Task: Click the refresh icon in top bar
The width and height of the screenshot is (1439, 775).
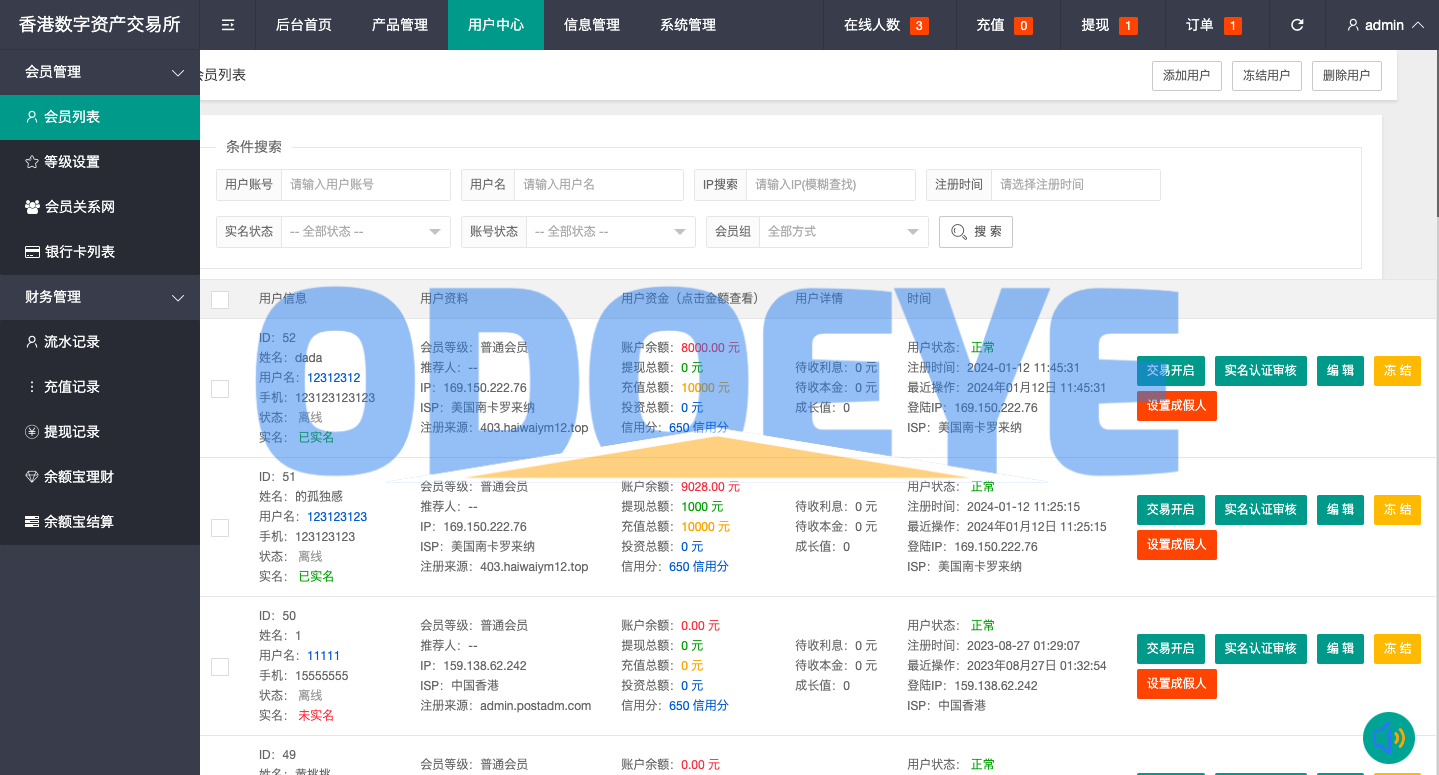Action: tap(1297, 25)
